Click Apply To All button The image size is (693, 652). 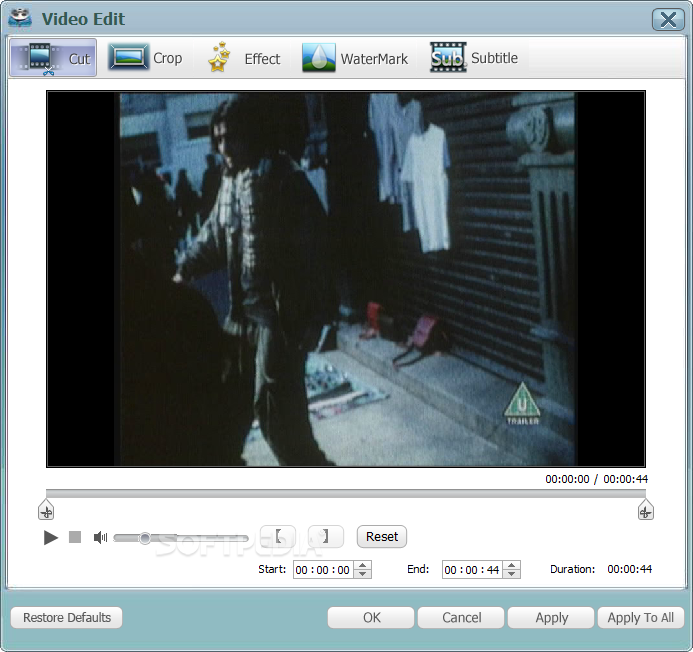coord(641,618)
